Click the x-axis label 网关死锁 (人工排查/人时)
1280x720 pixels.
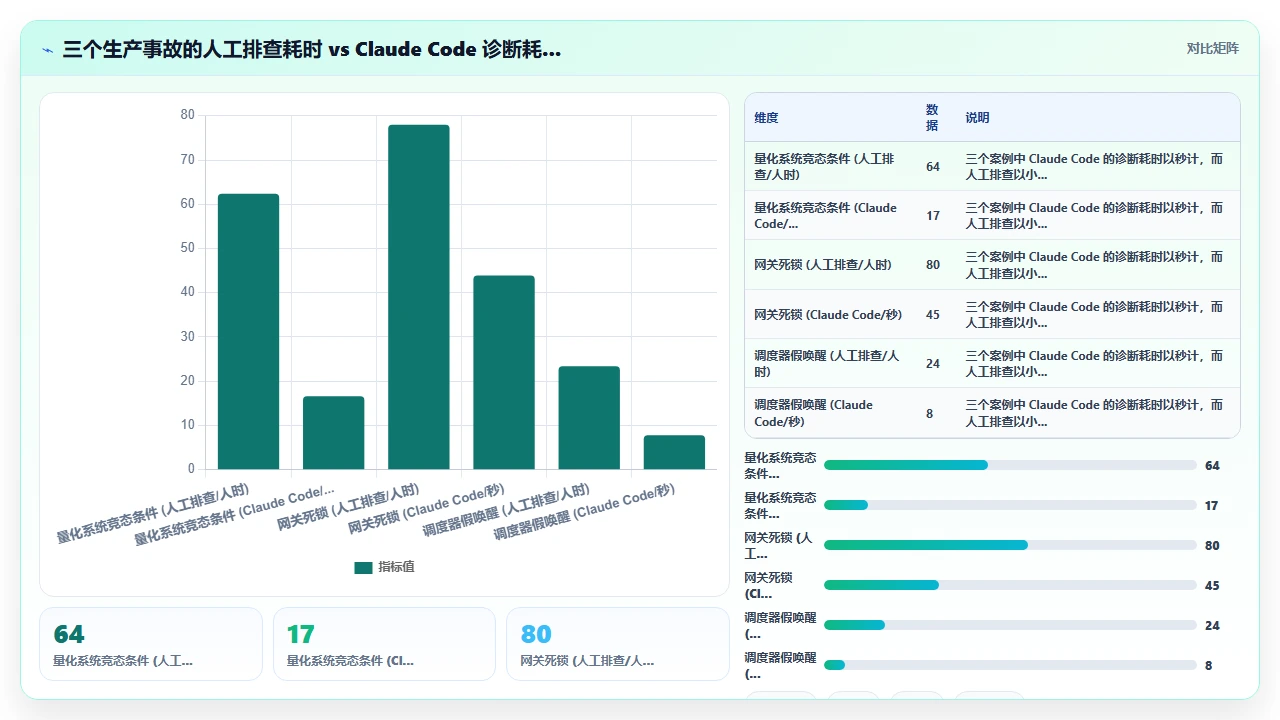pyautogui.click(x=348, y=507)
